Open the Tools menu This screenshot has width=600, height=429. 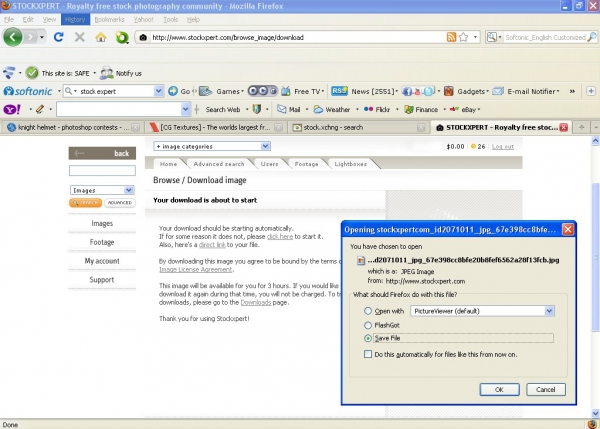click(x=170, y=19)
